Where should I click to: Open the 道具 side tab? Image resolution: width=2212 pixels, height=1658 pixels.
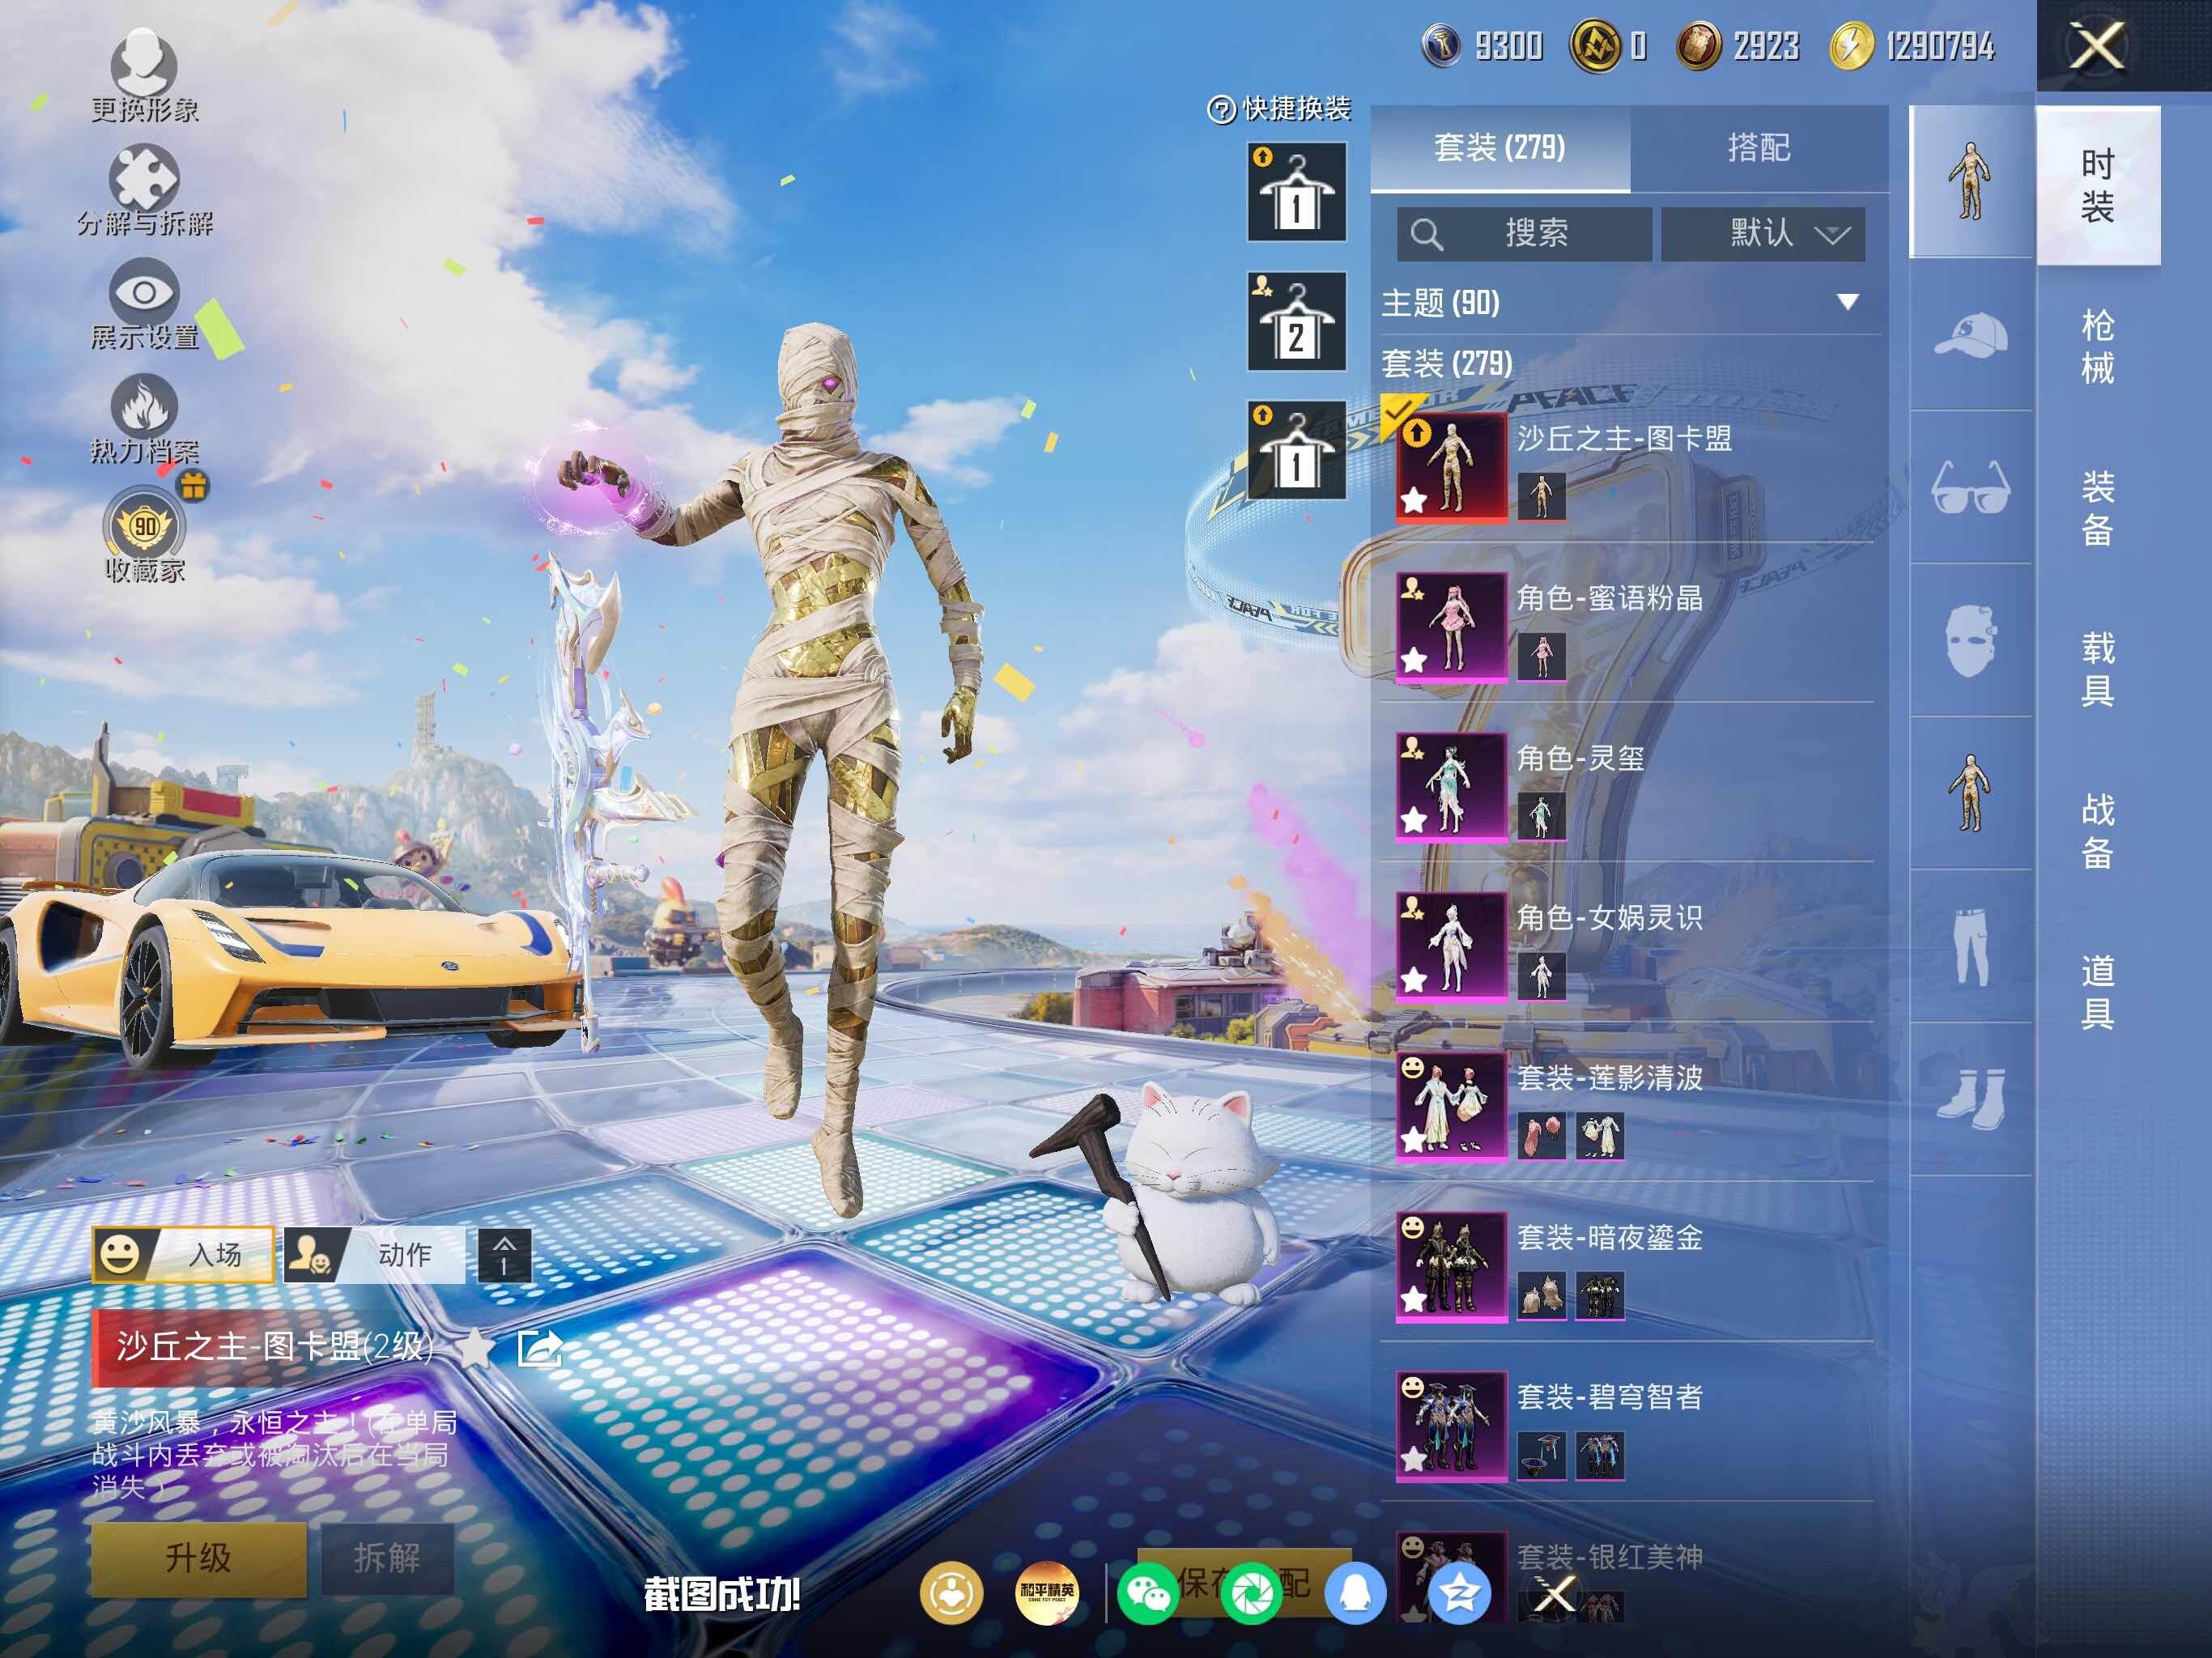[2097, 992]
